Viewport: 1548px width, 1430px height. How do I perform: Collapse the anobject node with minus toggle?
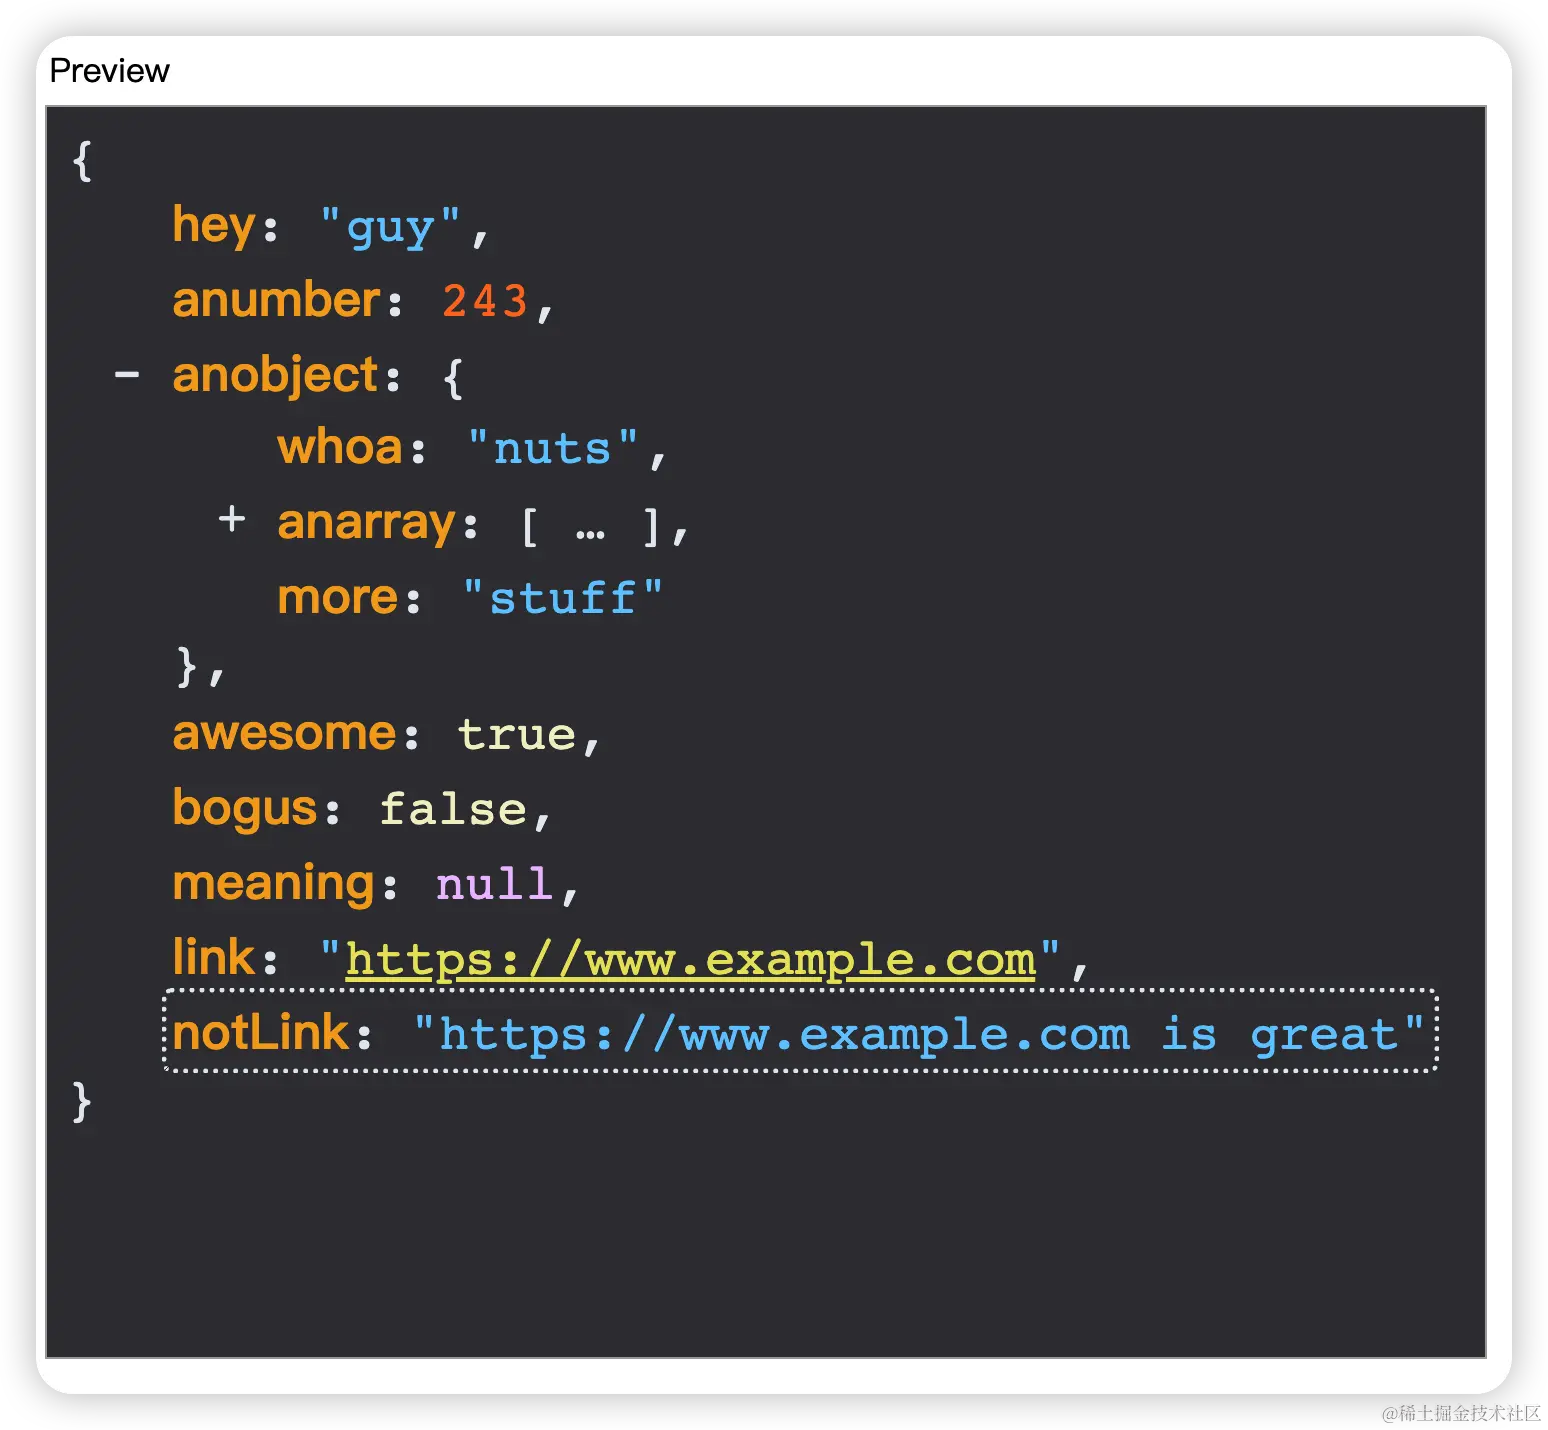[x=127, y=376]
